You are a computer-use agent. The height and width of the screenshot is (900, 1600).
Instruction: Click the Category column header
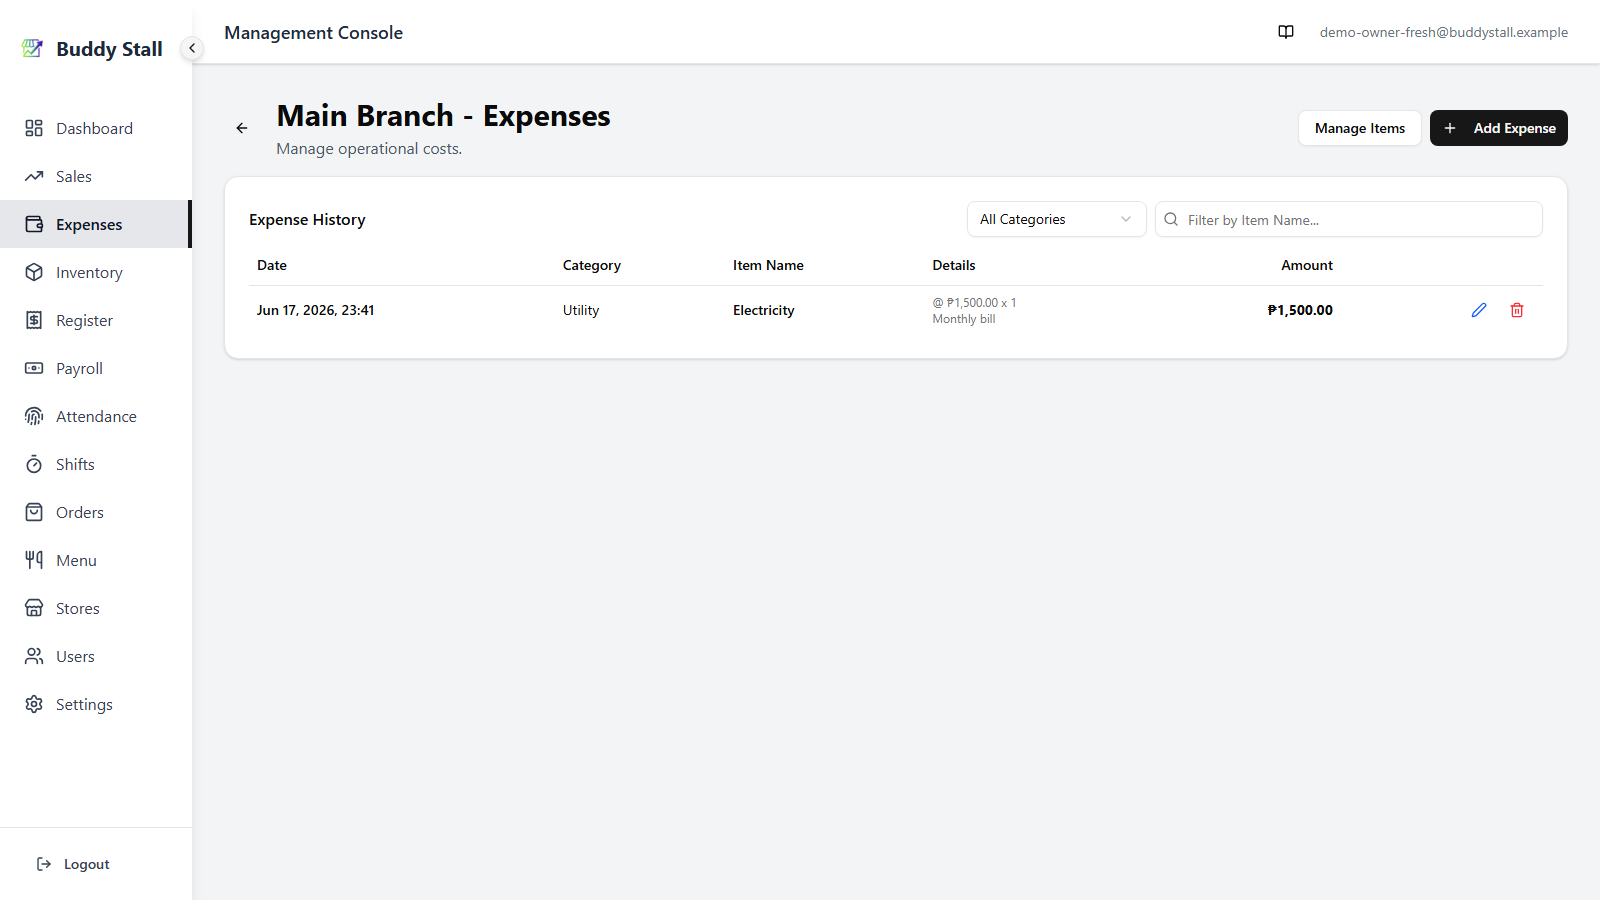tap(592, 265)
